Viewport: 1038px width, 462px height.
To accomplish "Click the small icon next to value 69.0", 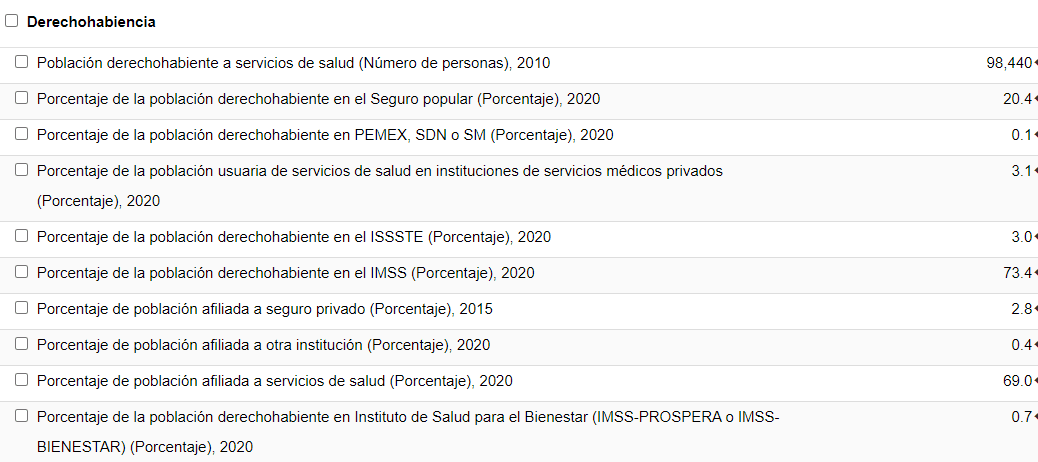I will (1035, 382).
